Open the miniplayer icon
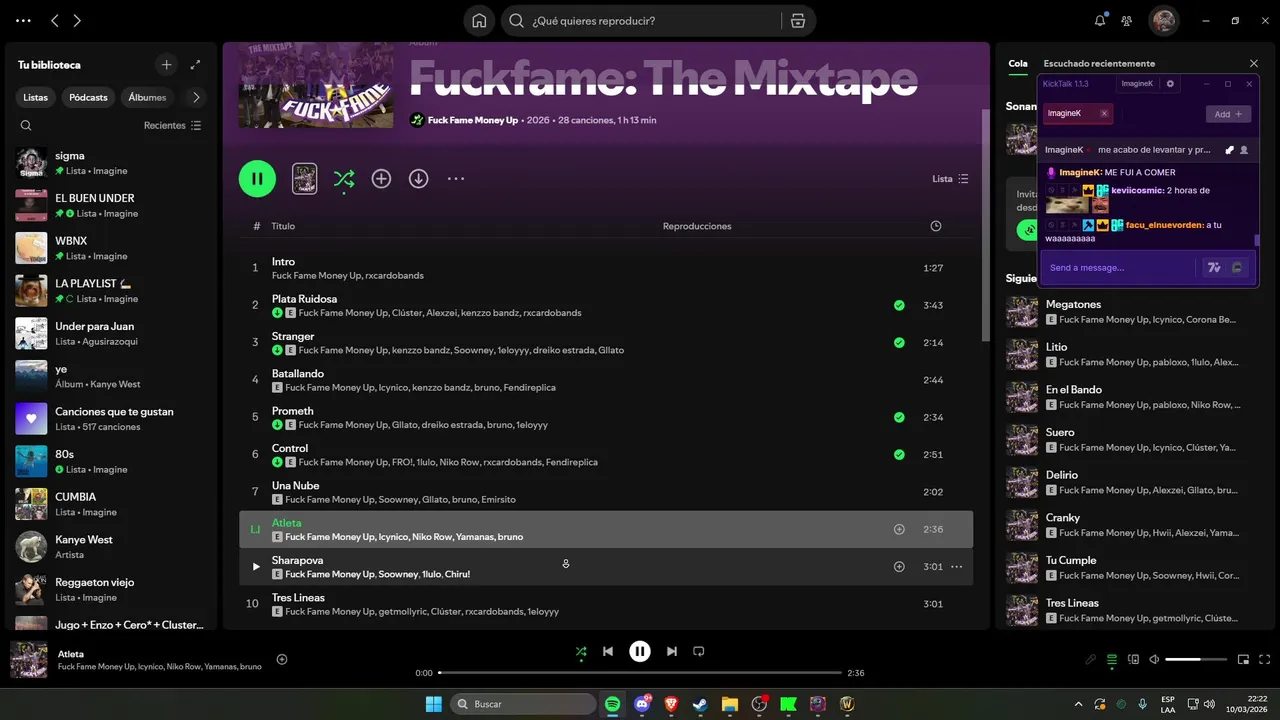The image size is (1280, 720). (x=1244, y=660)
